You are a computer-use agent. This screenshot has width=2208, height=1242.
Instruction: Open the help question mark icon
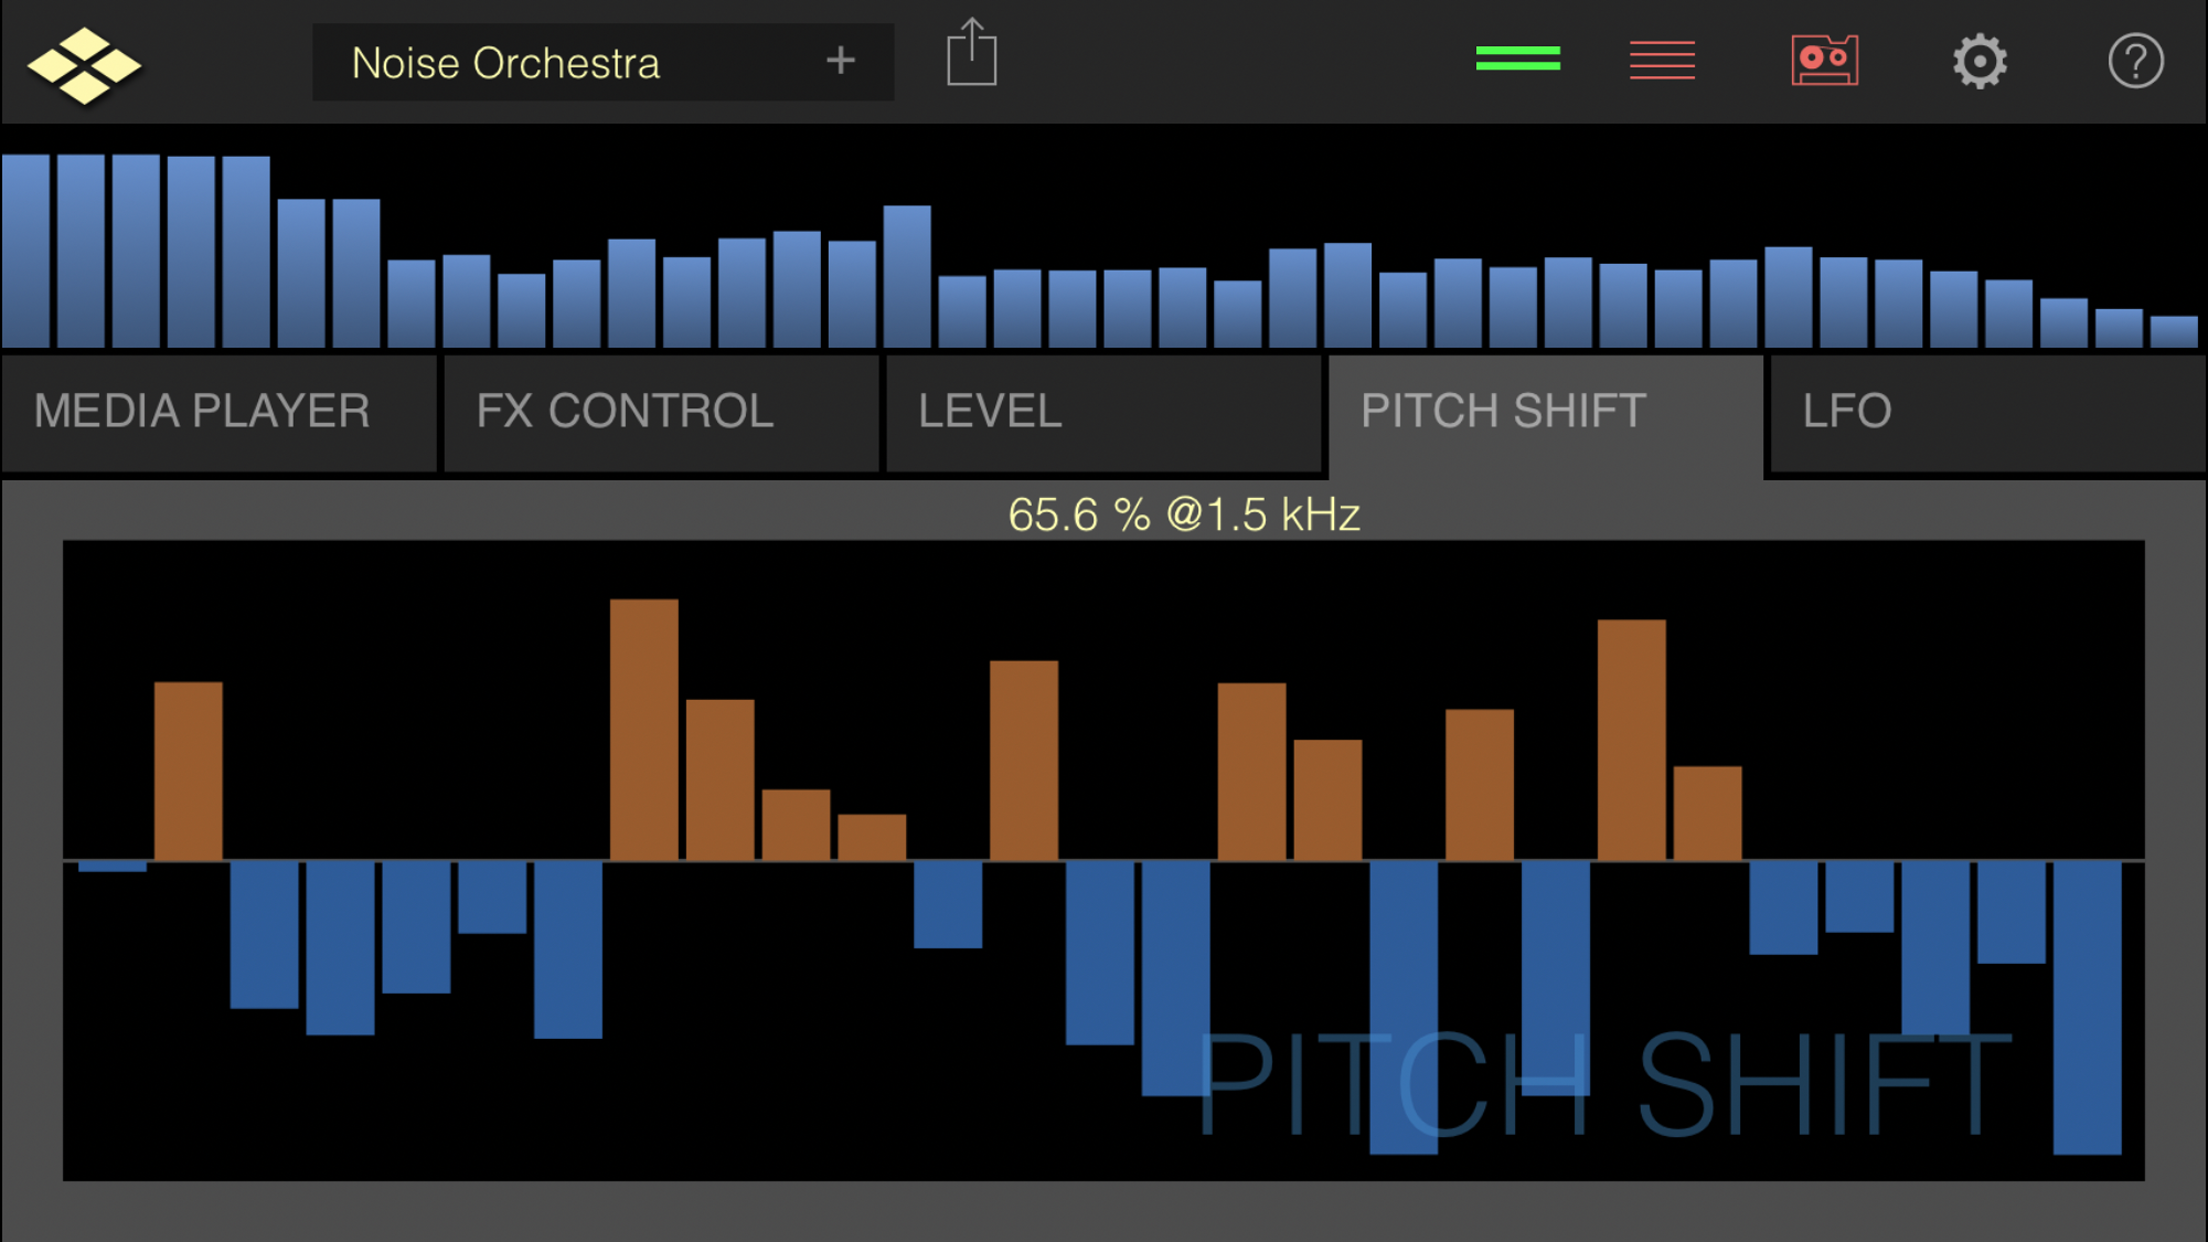(x=2135, y=62)
